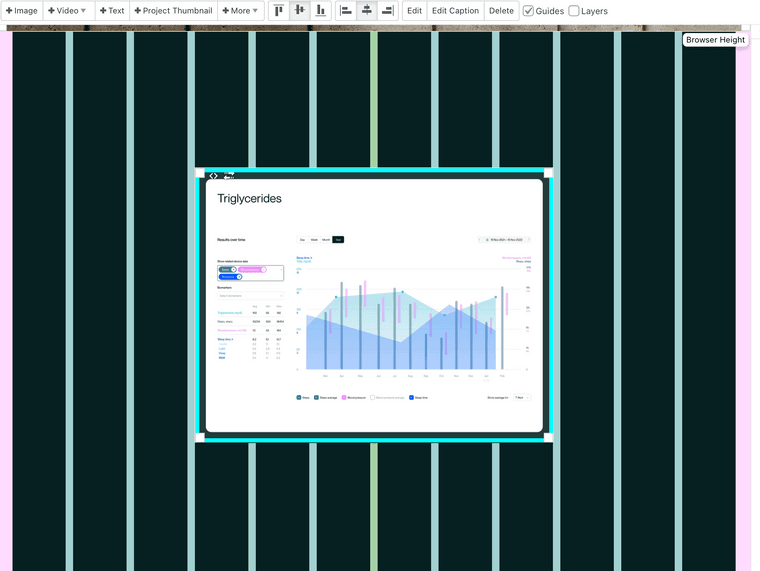Viewport: 760px width, 571px height.
Task: Enable the Layers checkbox
Action: coord(574,11)
